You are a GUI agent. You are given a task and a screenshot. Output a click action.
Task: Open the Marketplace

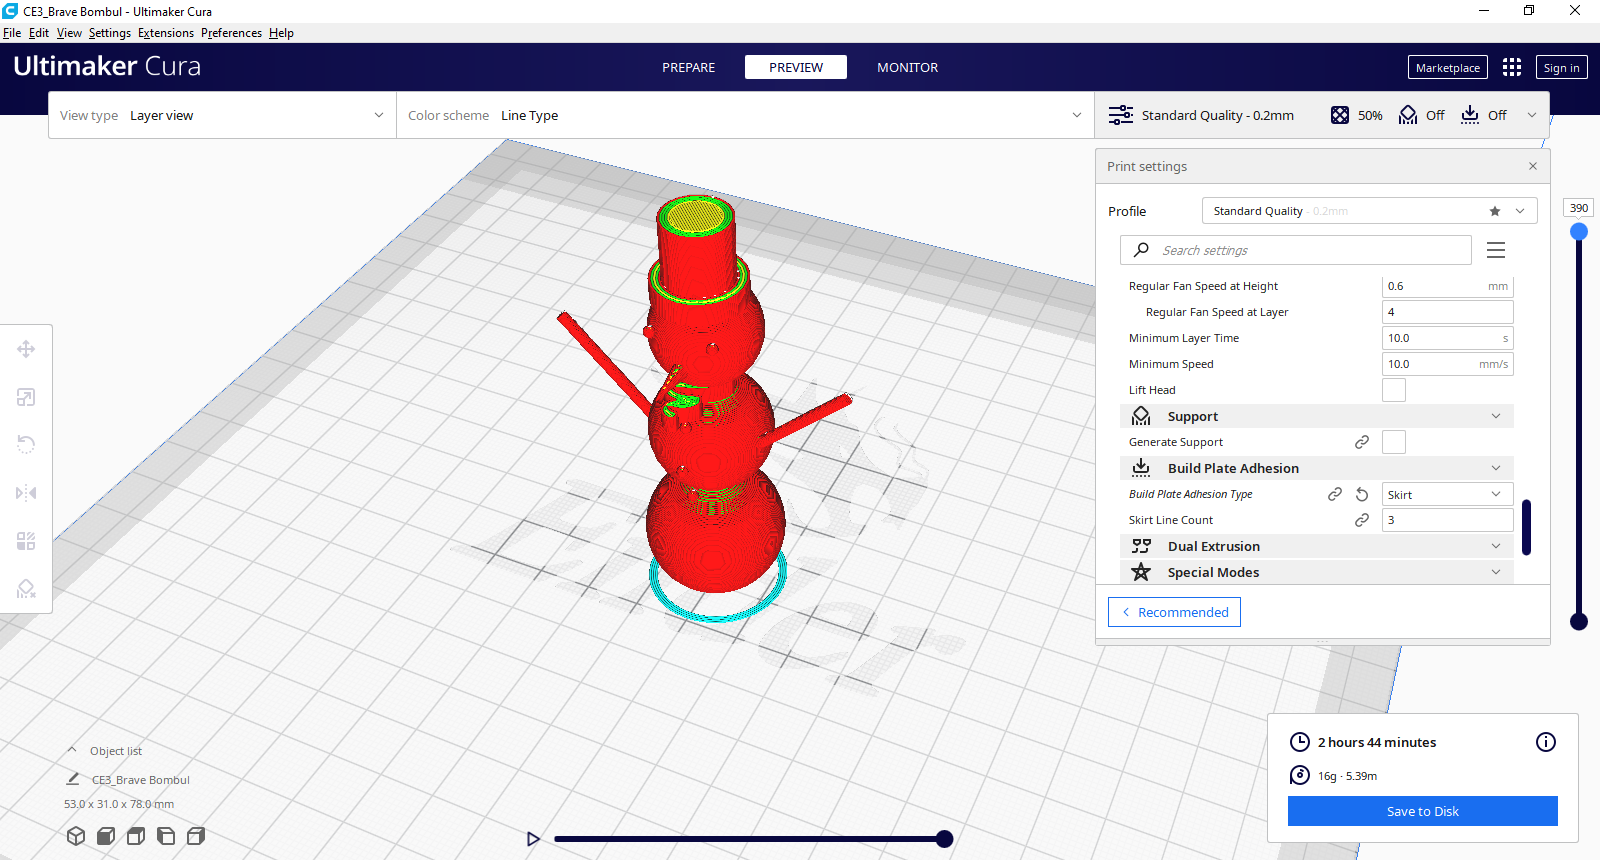(1448, 67)
